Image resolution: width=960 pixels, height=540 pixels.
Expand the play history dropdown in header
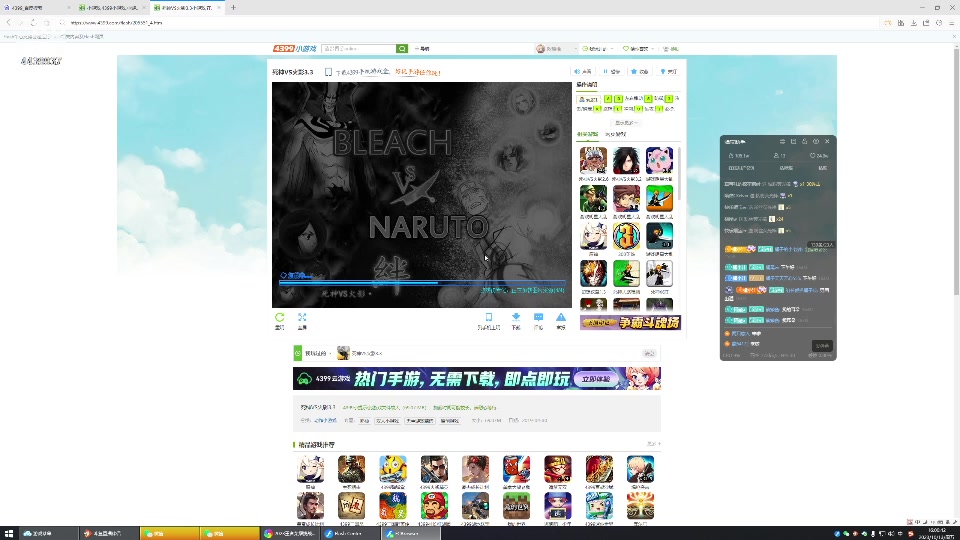[598, 48]
